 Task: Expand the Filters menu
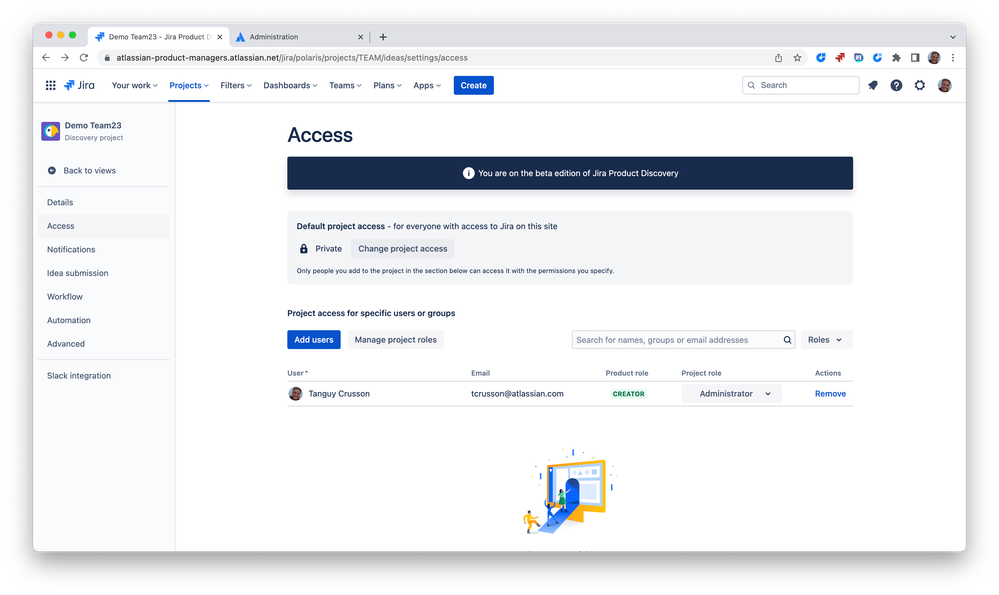click(x=236, y=85)
